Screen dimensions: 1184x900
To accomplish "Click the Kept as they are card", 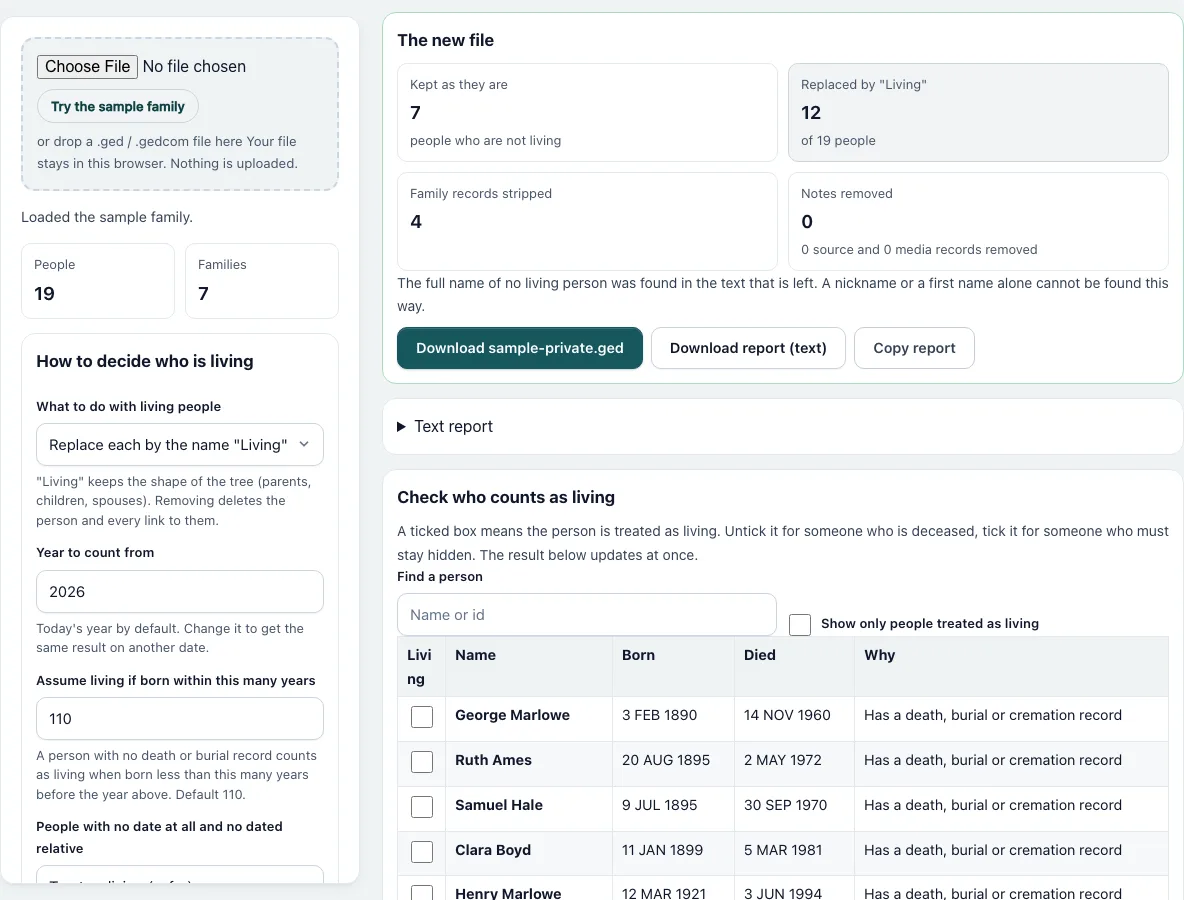I will pyautogui.click(x=587, y=112).
